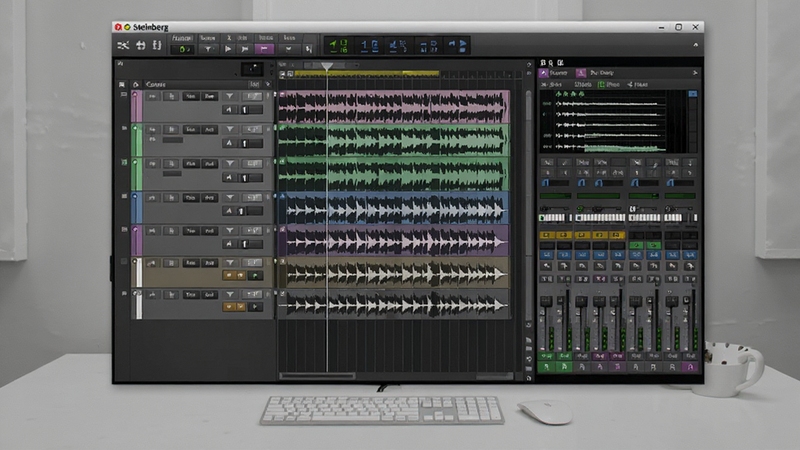This screenshot has height=450, width=800.
Task: Open the funnel dropdown on the upper green track
Action: 230,129
